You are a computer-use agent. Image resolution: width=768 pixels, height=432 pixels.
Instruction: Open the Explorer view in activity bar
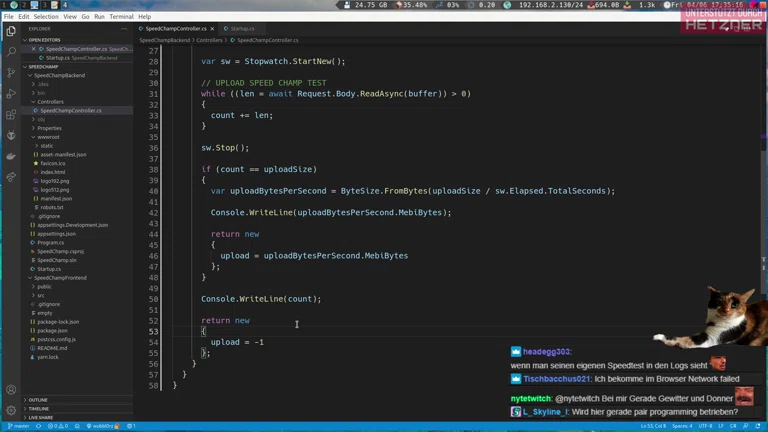click(x=11, y=31)
